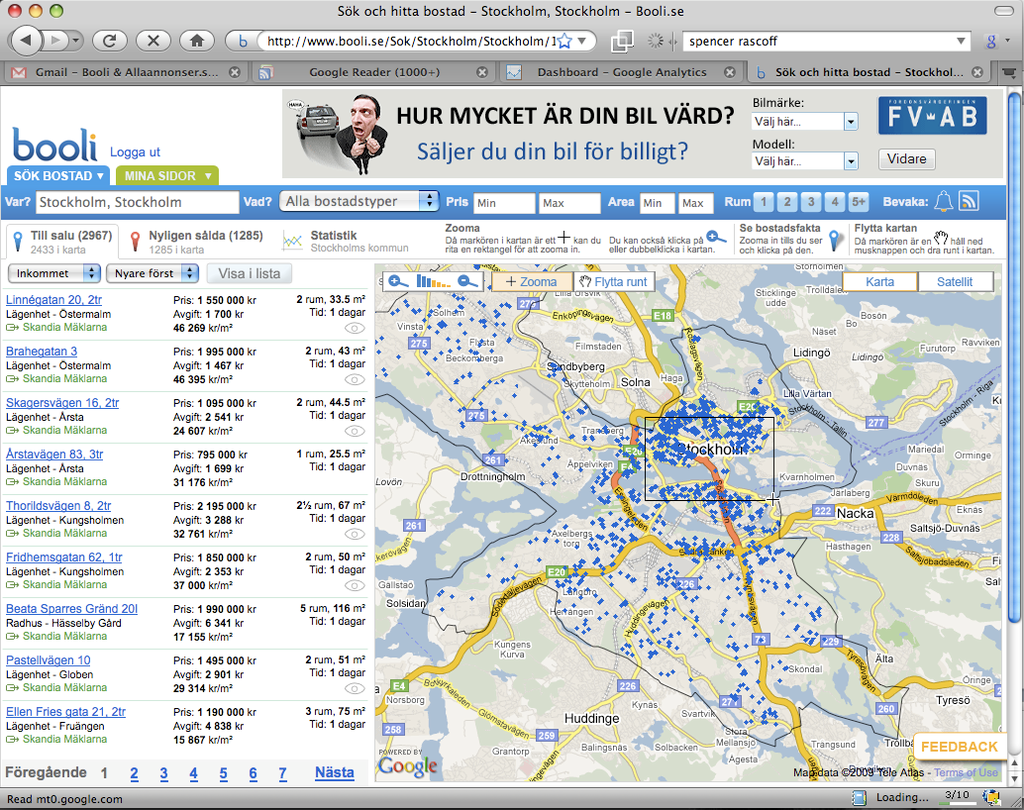The image size is (1024, 810).
Task: Switch to Gmail tab
Action: (125, 72)
